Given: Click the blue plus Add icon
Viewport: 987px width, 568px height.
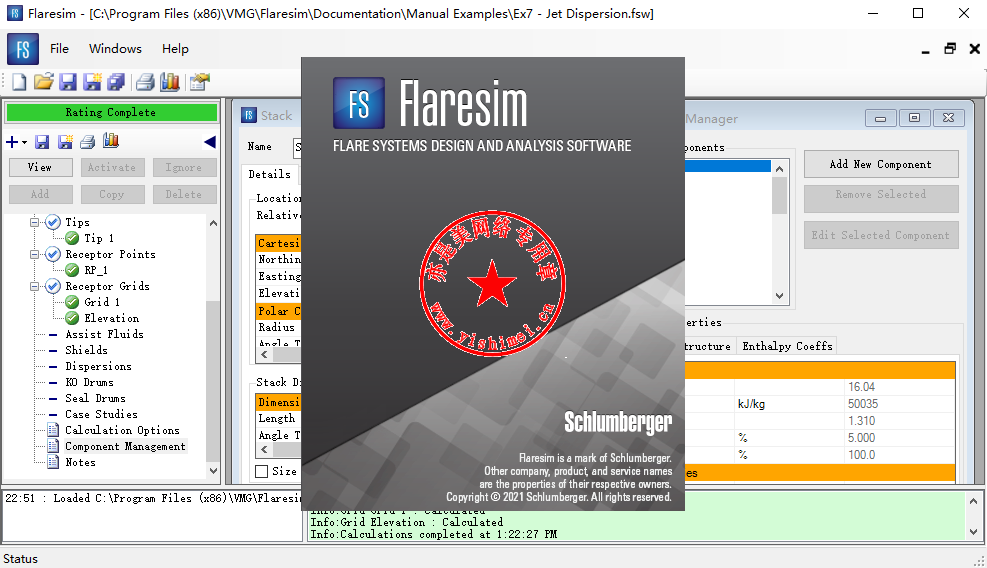Looking at the screenshot, I should (x=12, y=142).
